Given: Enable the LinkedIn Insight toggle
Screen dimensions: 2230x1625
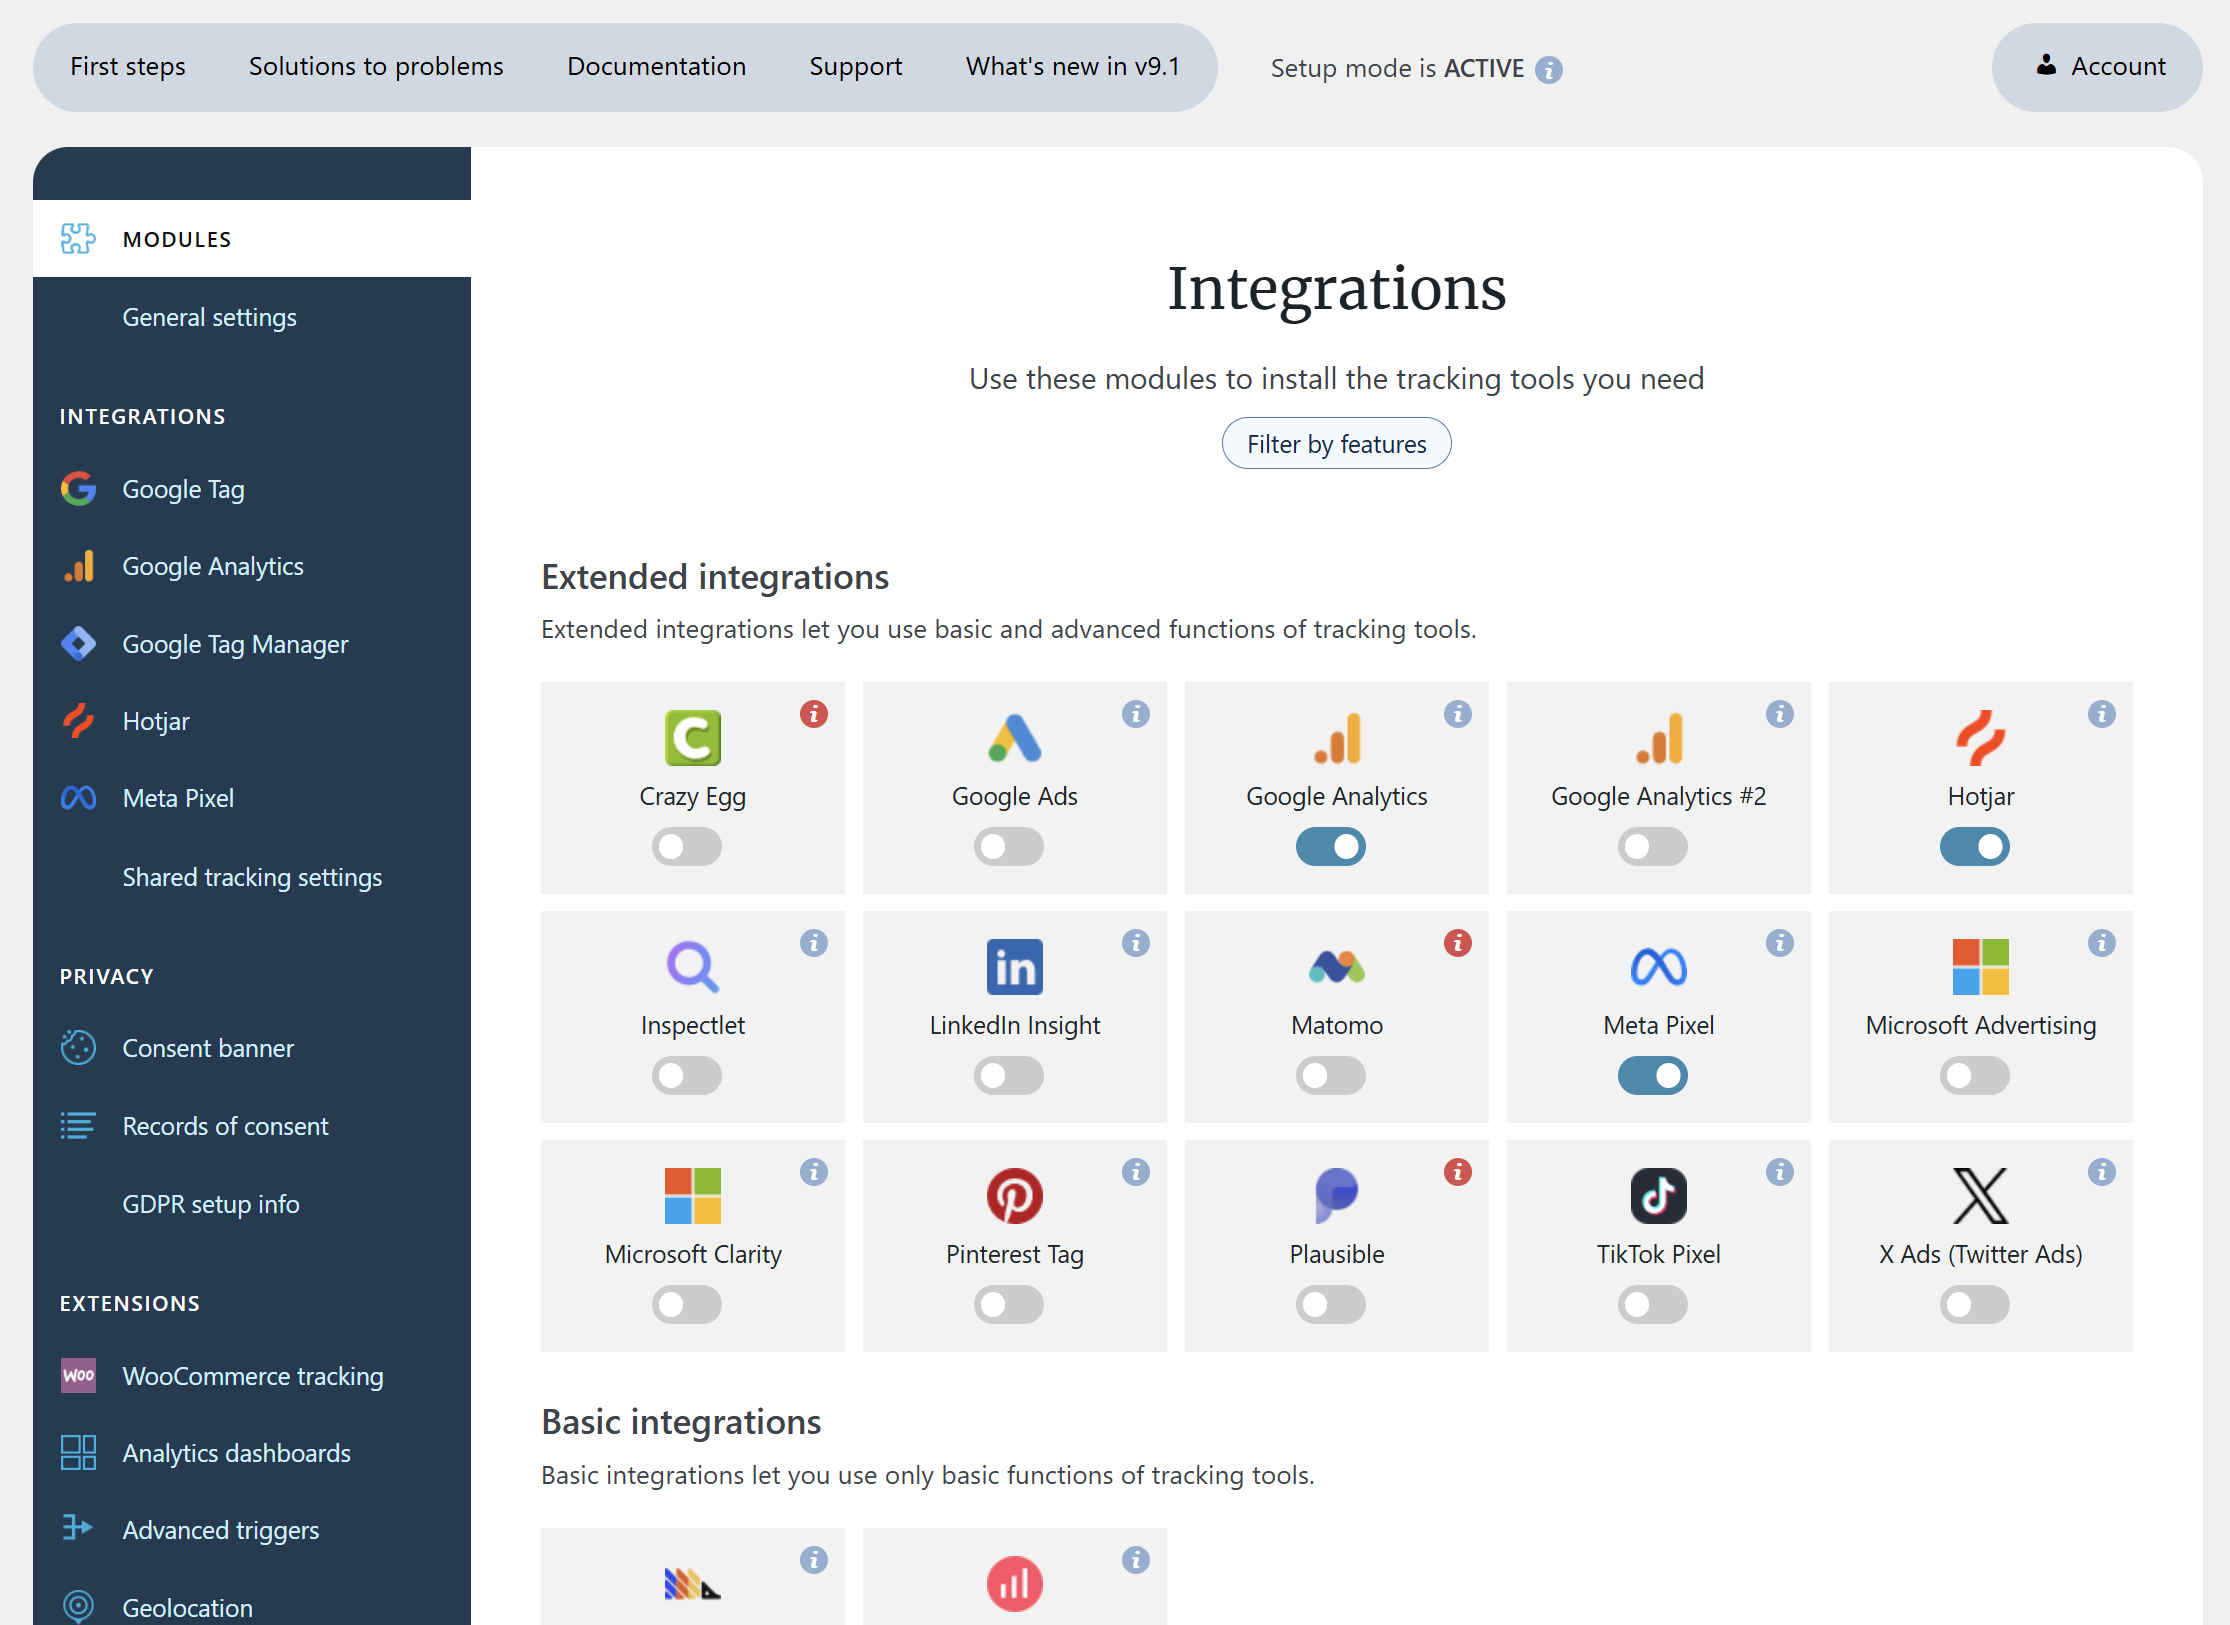Looking at the screenshot, I should [1009, 1076].
